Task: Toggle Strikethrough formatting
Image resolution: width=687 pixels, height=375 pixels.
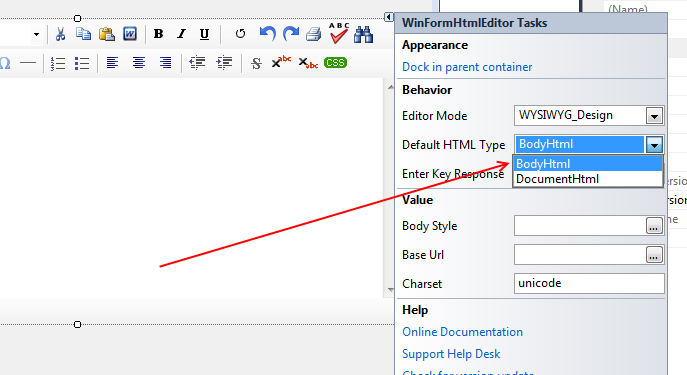Action: (x=256, y=64)
